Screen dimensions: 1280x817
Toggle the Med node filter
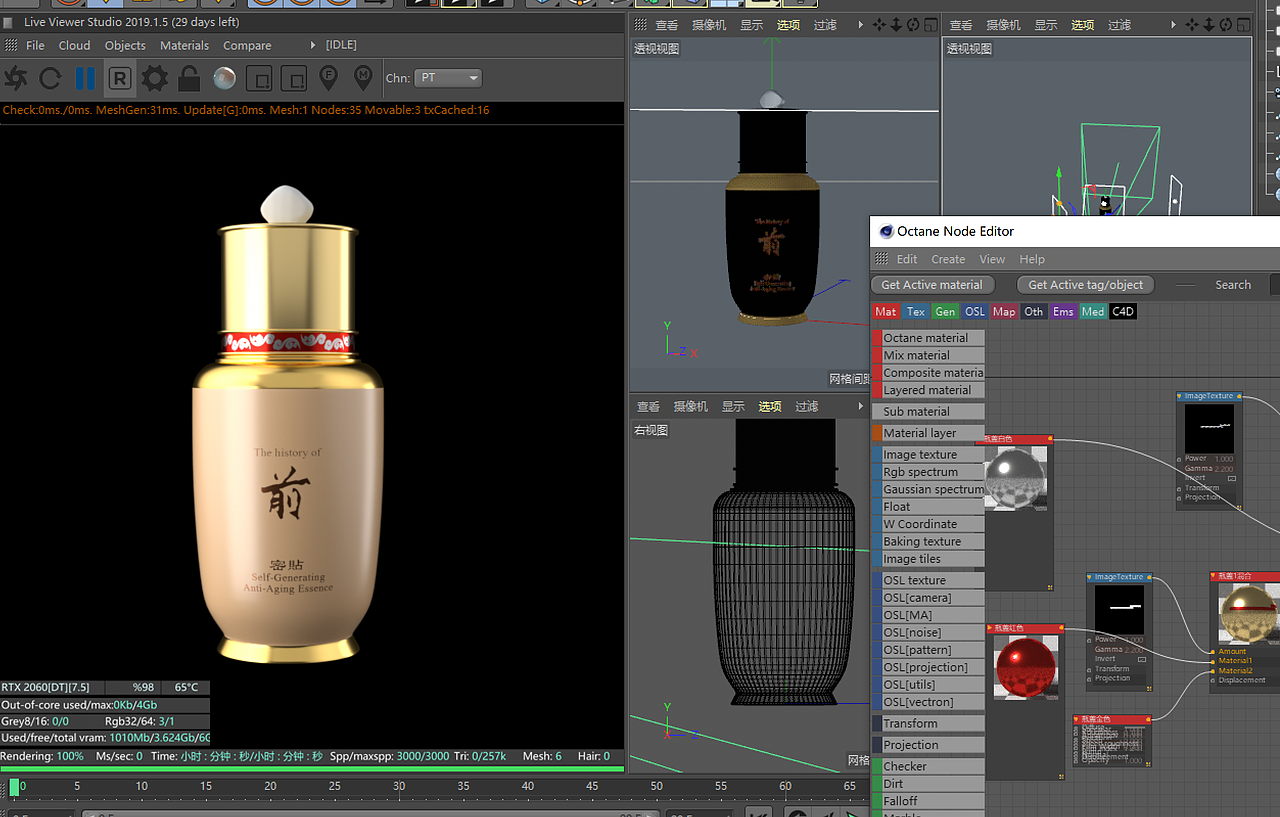(1093, 312)
